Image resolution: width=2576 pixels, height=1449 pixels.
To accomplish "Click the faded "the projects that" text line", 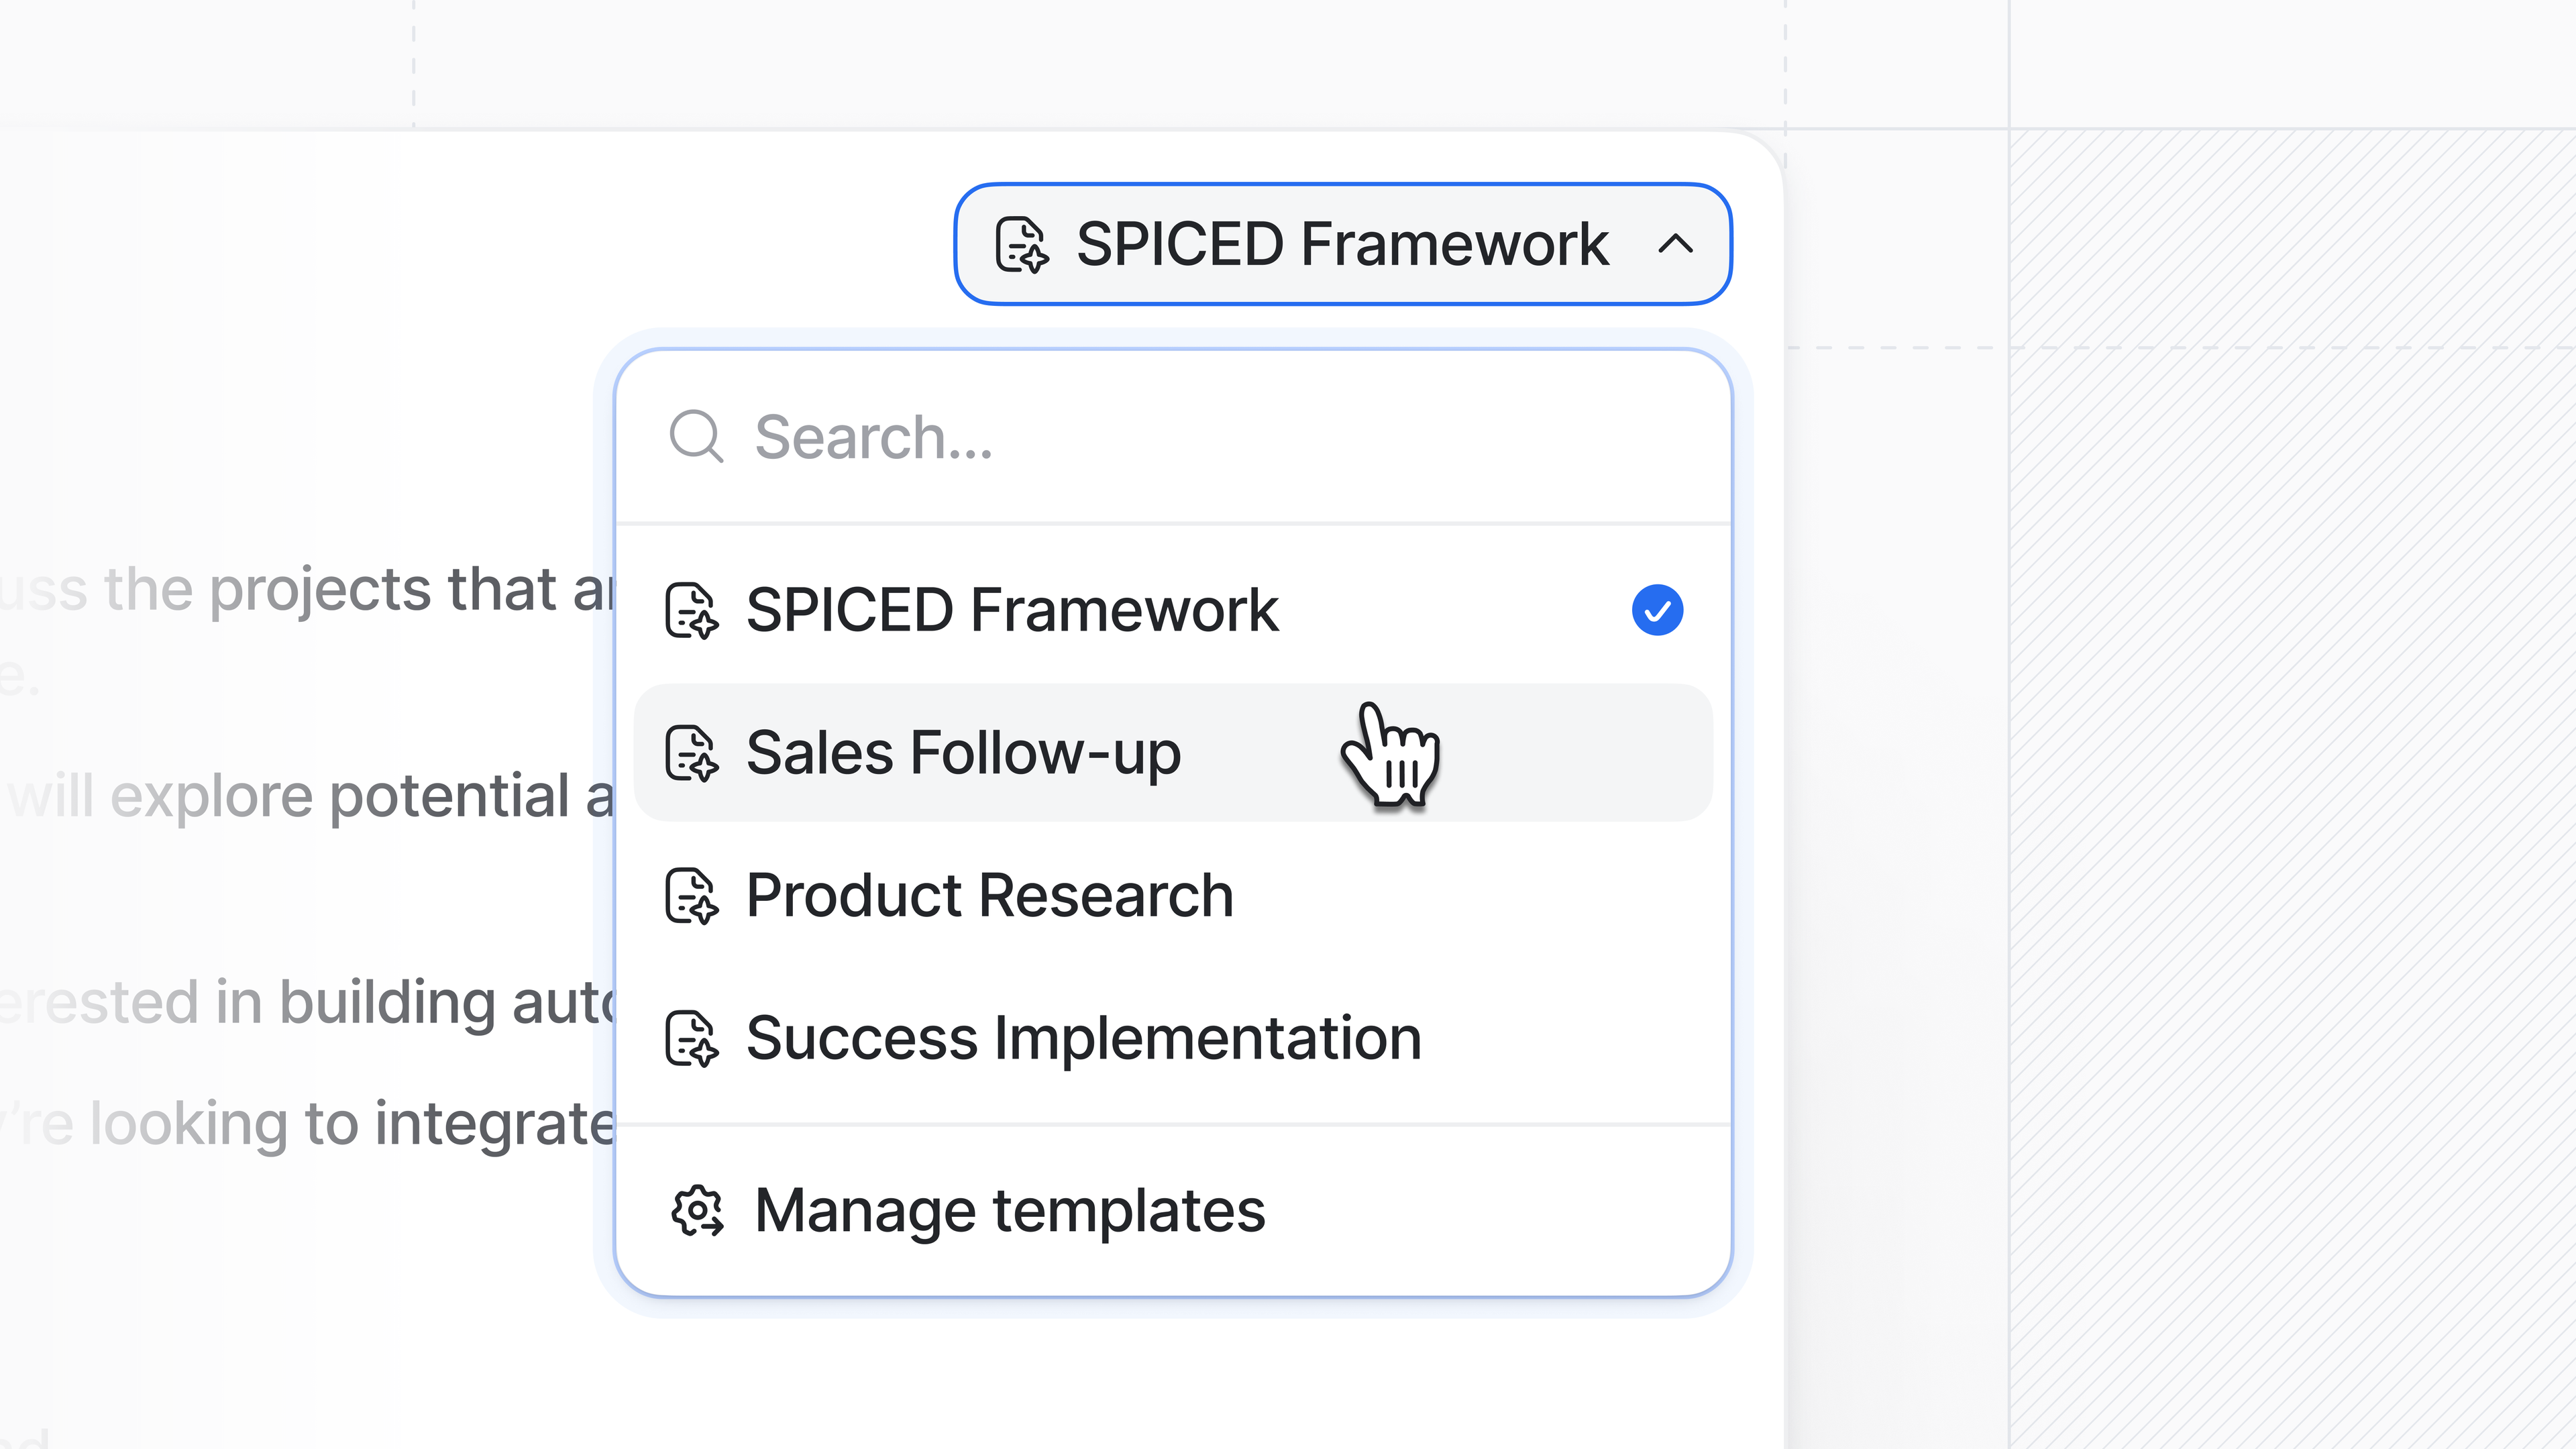I will tap(330, 589).
